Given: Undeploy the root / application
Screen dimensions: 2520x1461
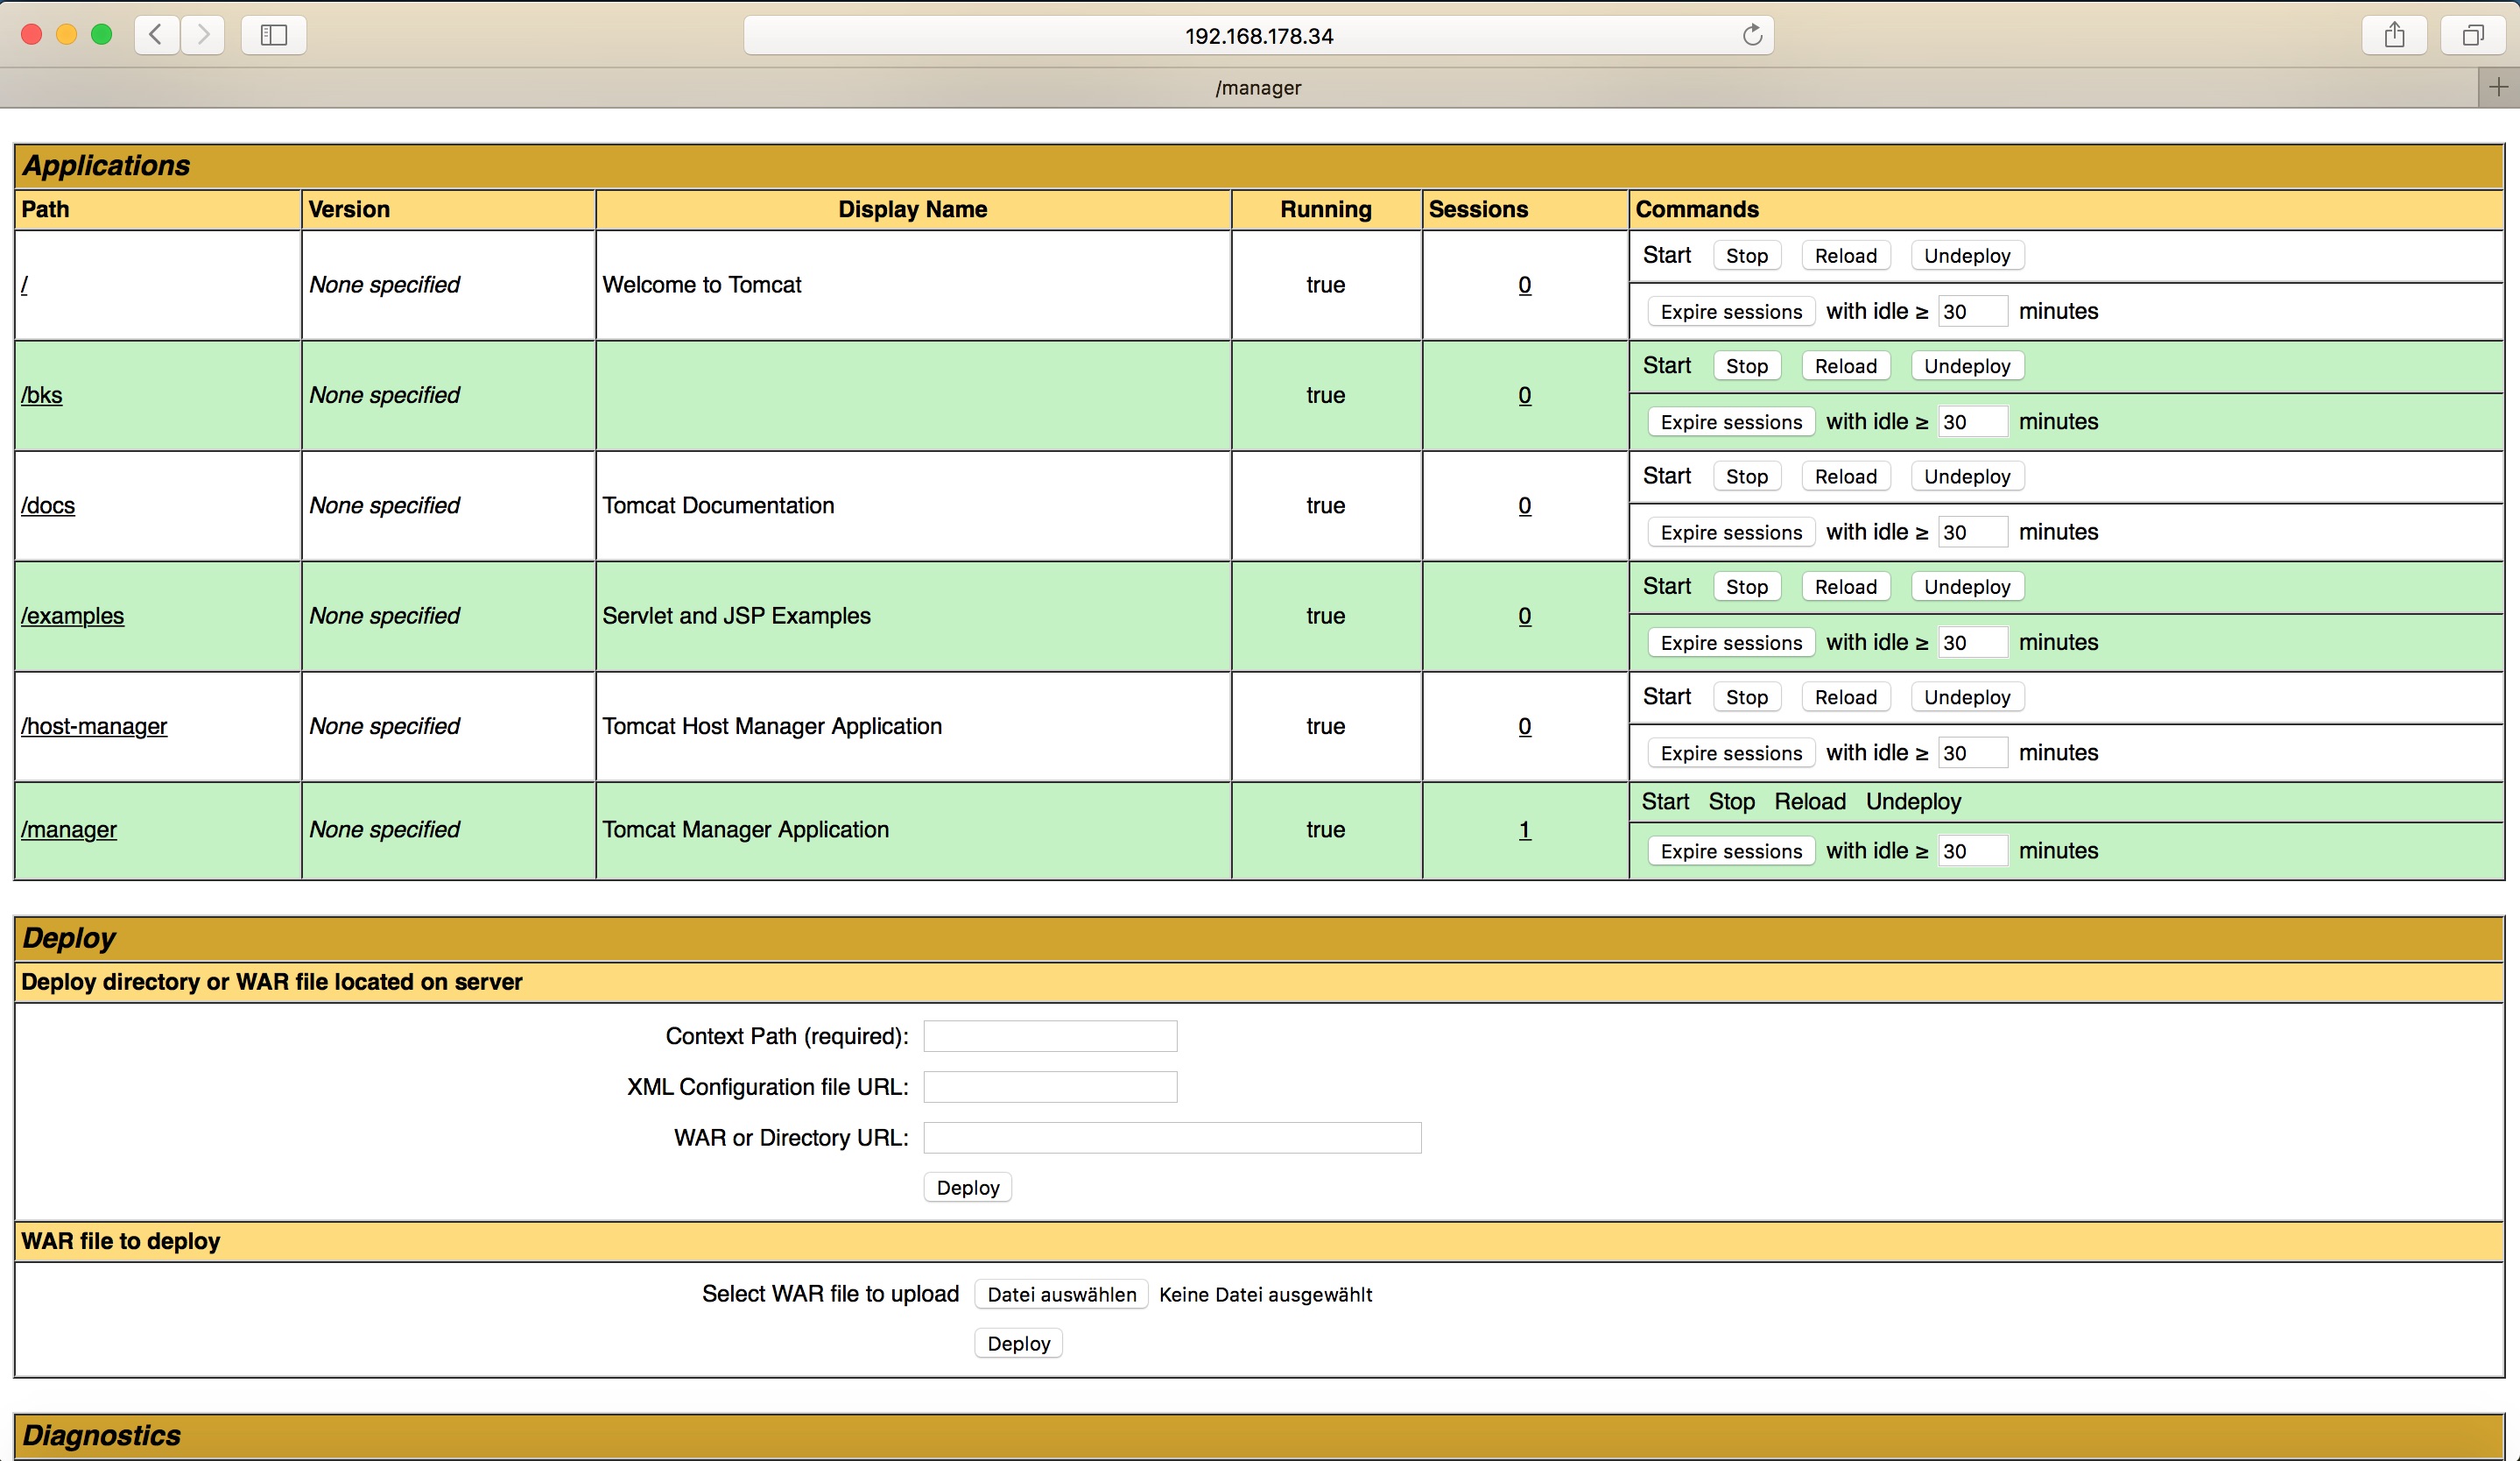Looking at the screenshot, I should (x=1967, y=256).
